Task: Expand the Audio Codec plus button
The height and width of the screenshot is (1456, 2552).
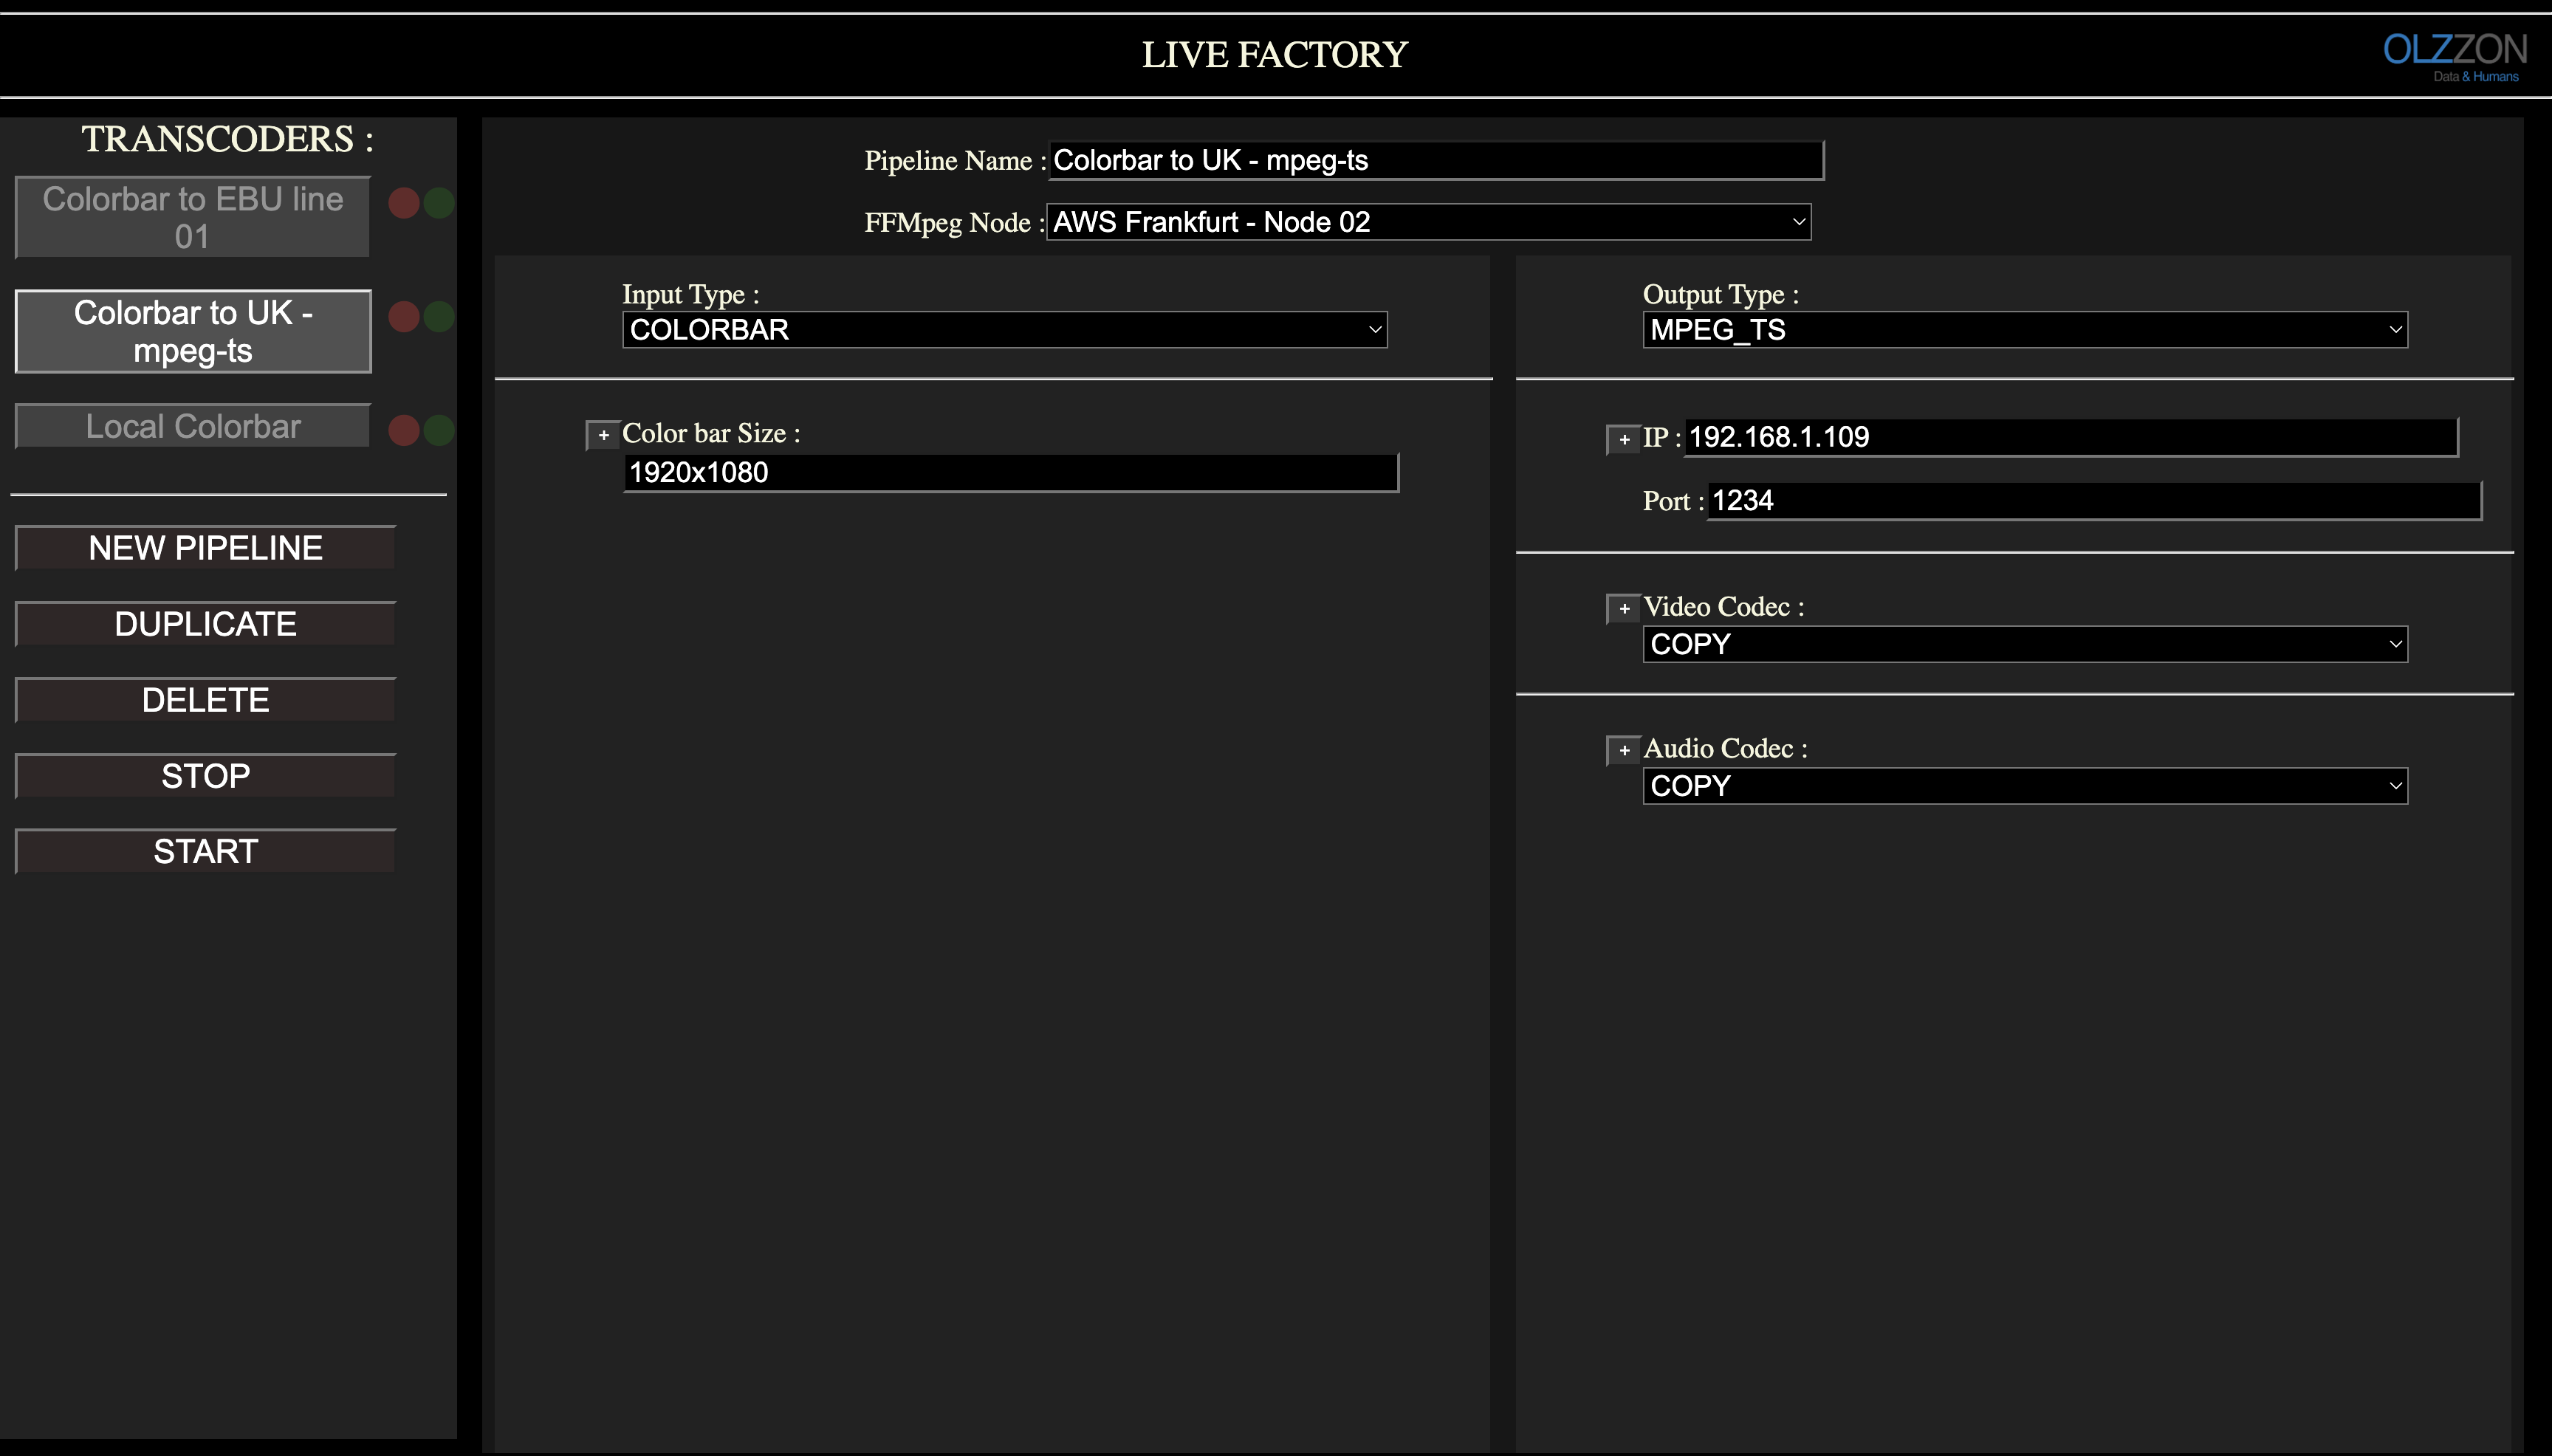Action: click(x=1623, y=750)
